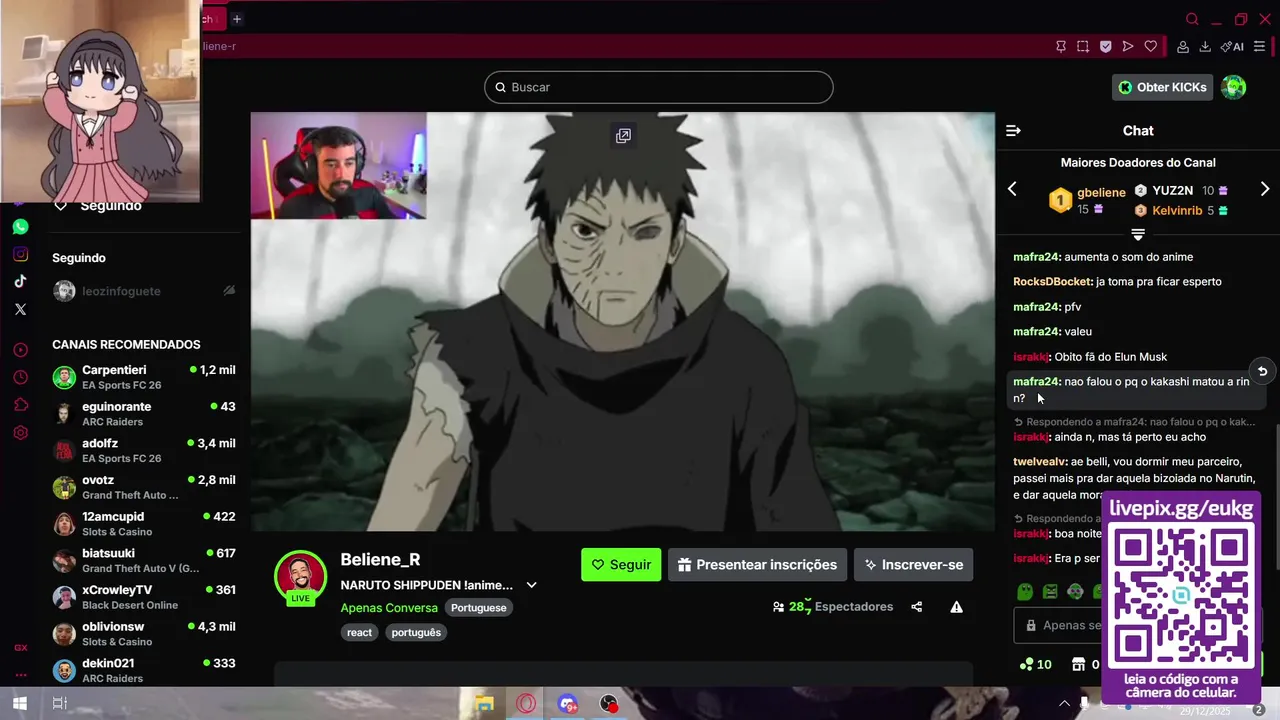Open browser history clock icon
Screen dimensions: 1280x720
[x=20, y=377]
